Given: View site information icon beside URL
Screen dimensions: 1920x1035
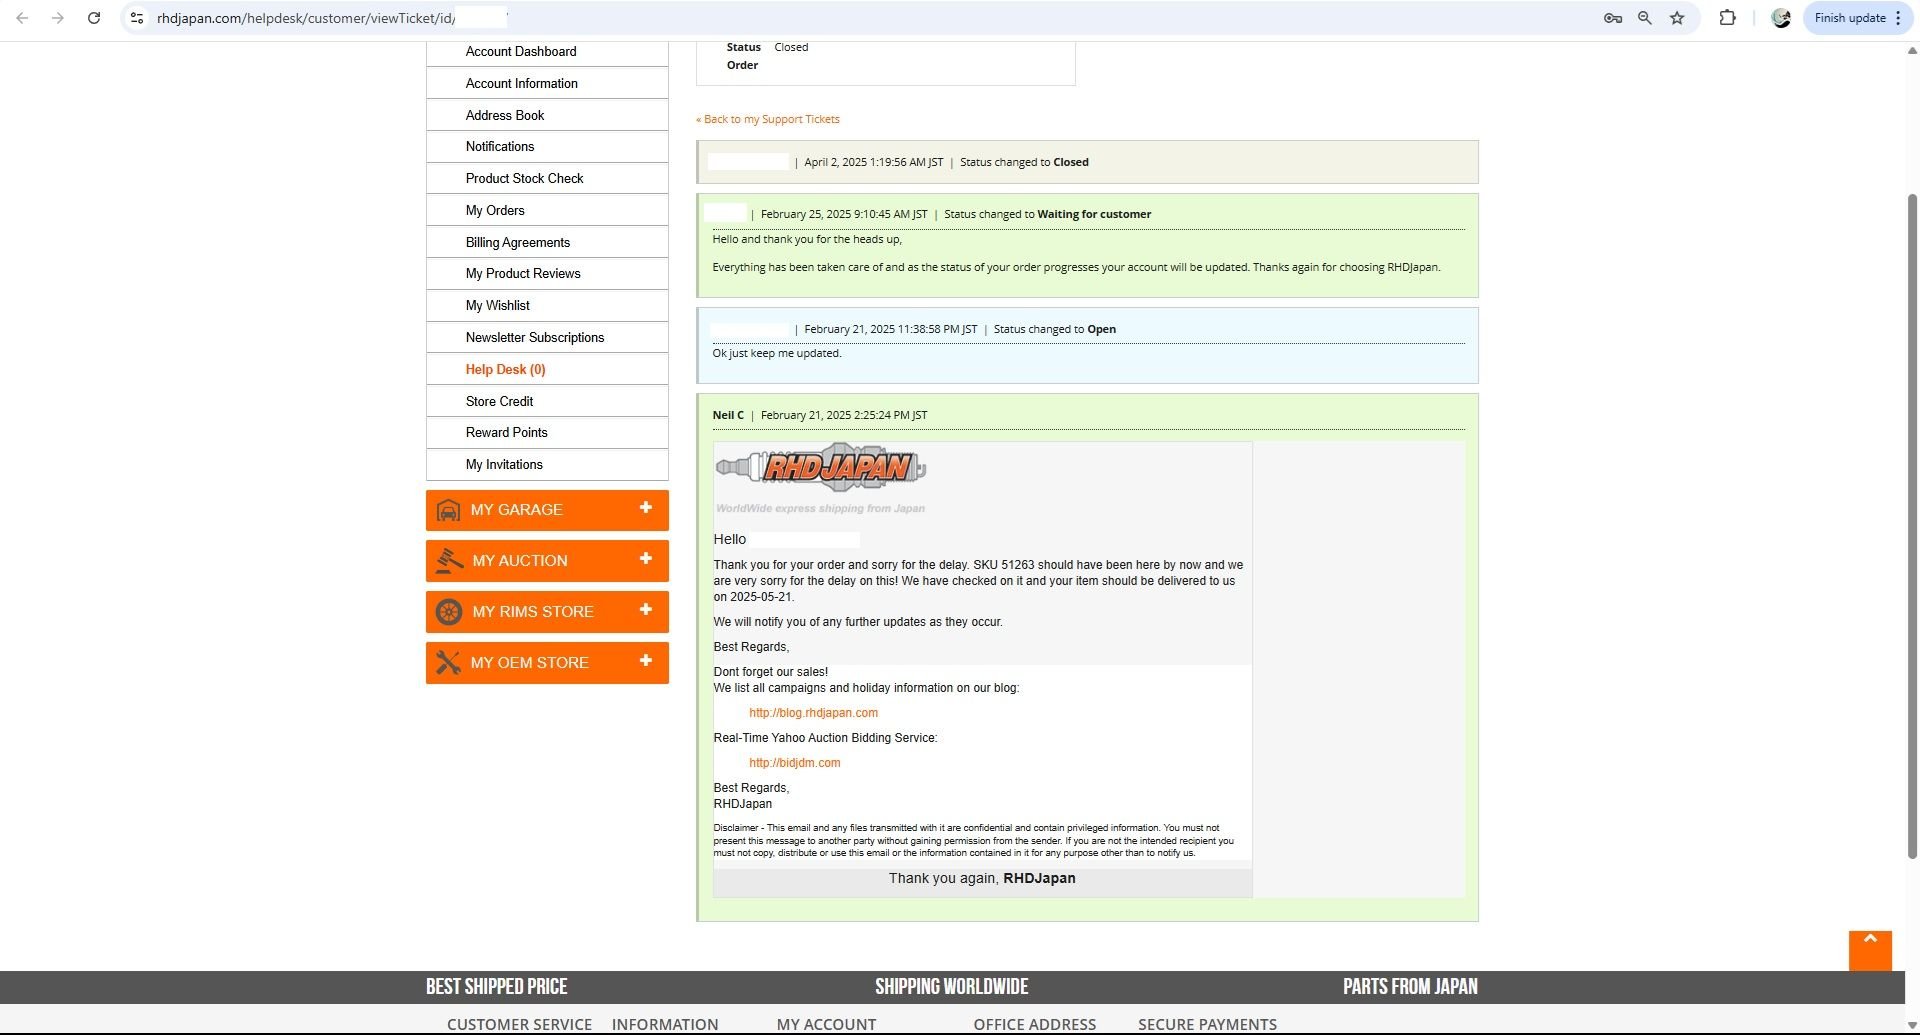Looking at the screenshot, I should 137,18.
